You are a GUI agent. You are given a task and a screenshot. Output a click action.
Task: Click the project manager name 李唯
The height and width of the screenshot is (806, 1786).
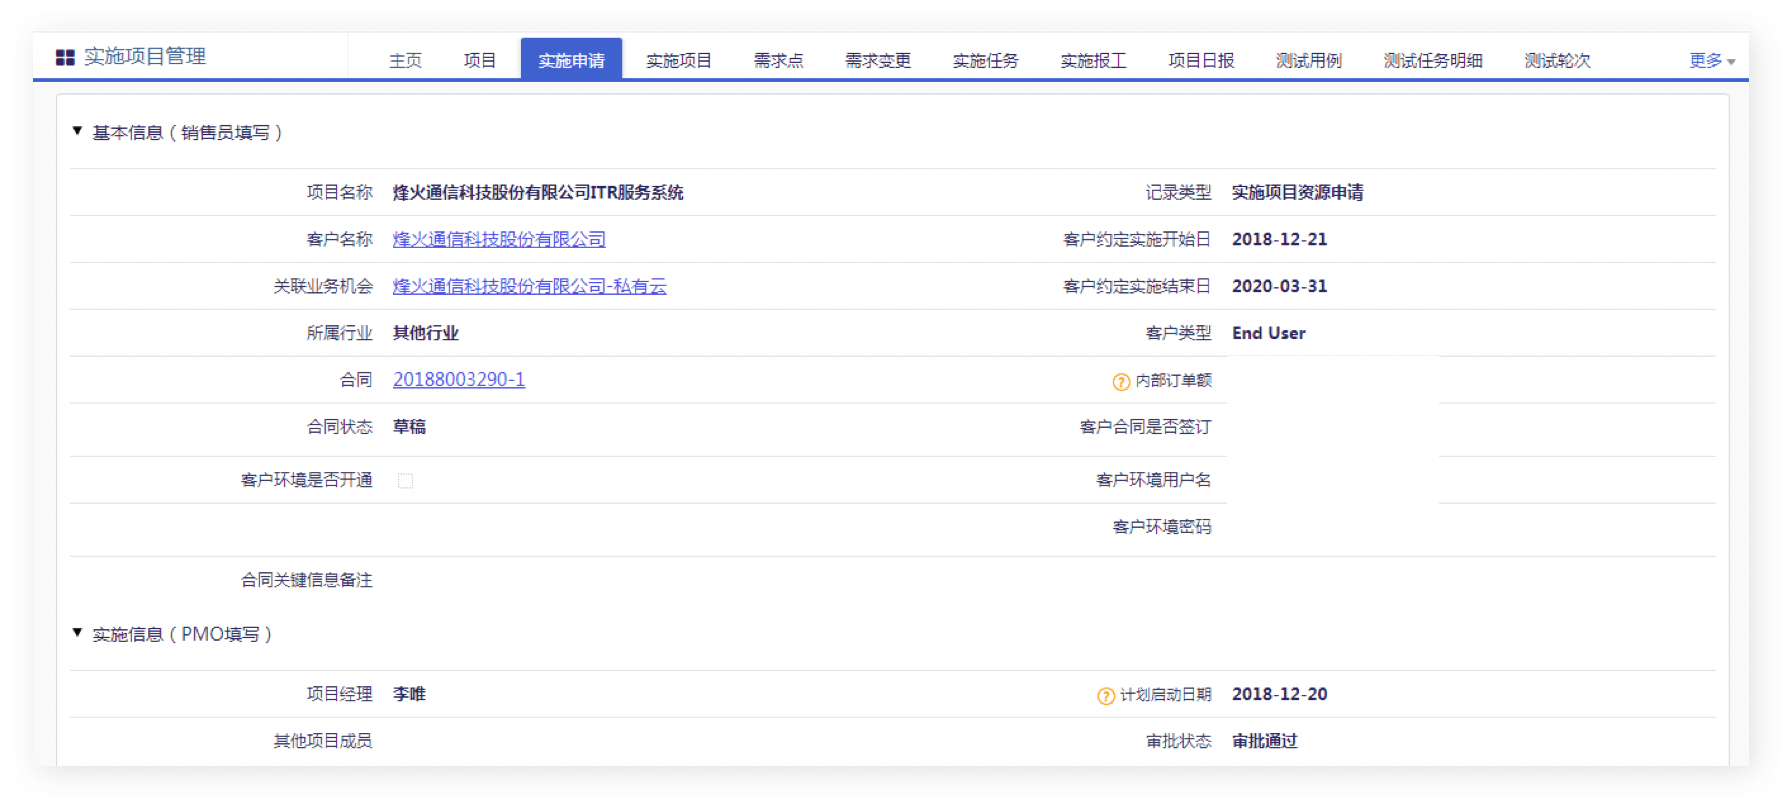[x=409, y=693]
